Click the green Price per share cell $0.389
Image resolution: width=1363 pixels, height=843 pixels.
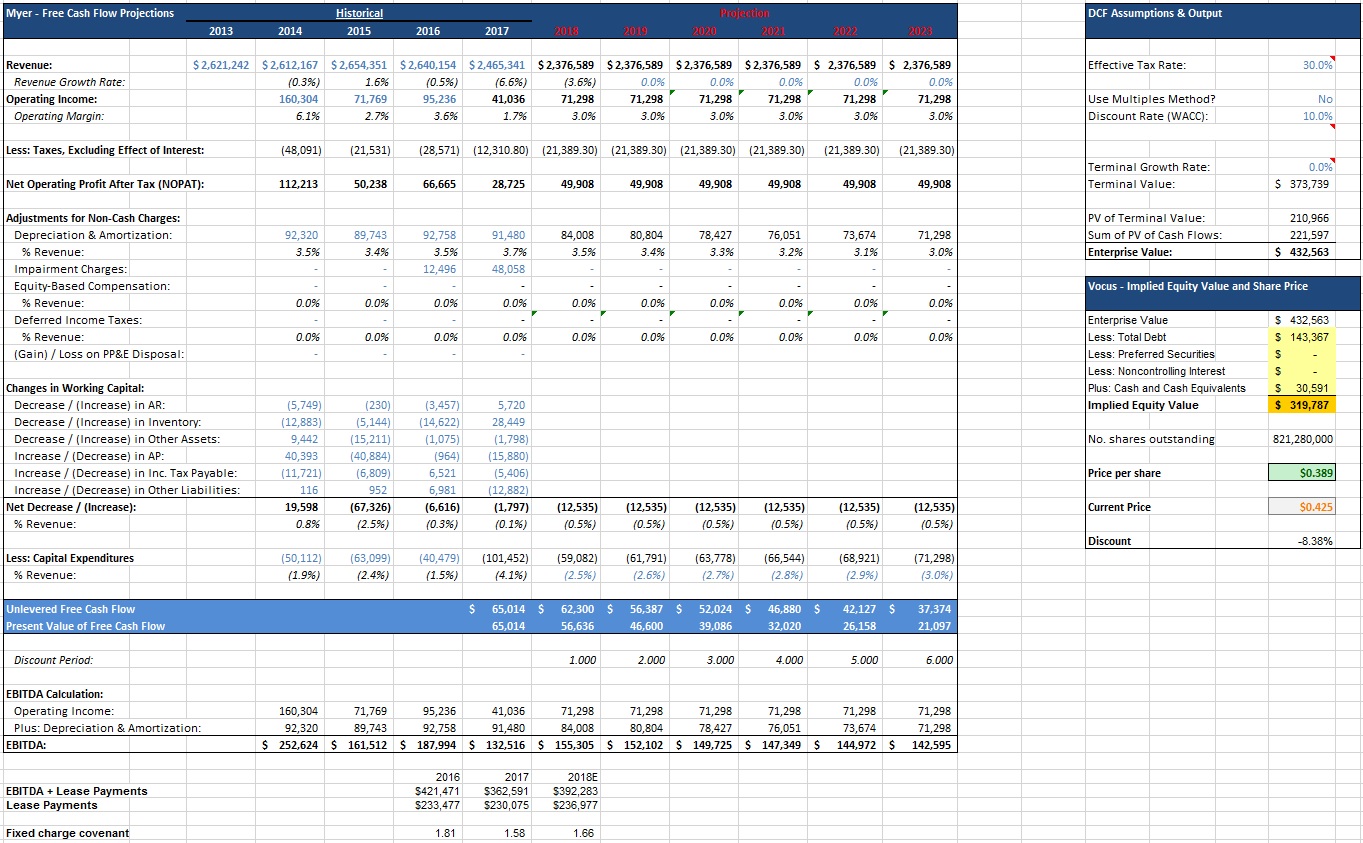(1304, 473)
